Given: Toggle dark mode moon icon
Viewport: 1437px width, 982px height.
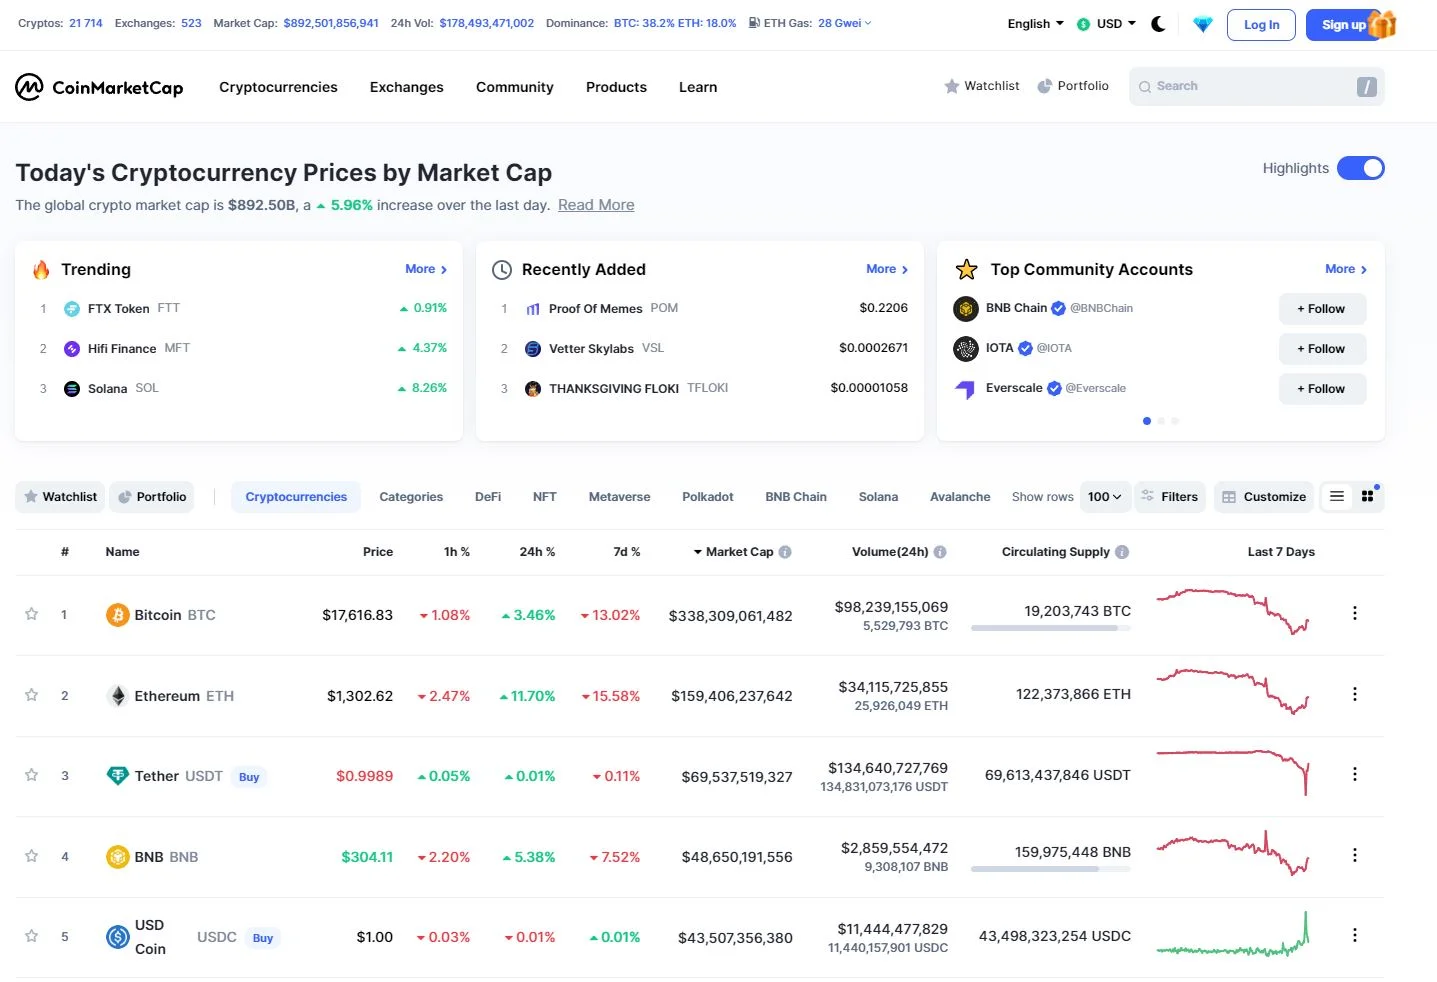Looking at the screenshot, I should (1158, 24).
